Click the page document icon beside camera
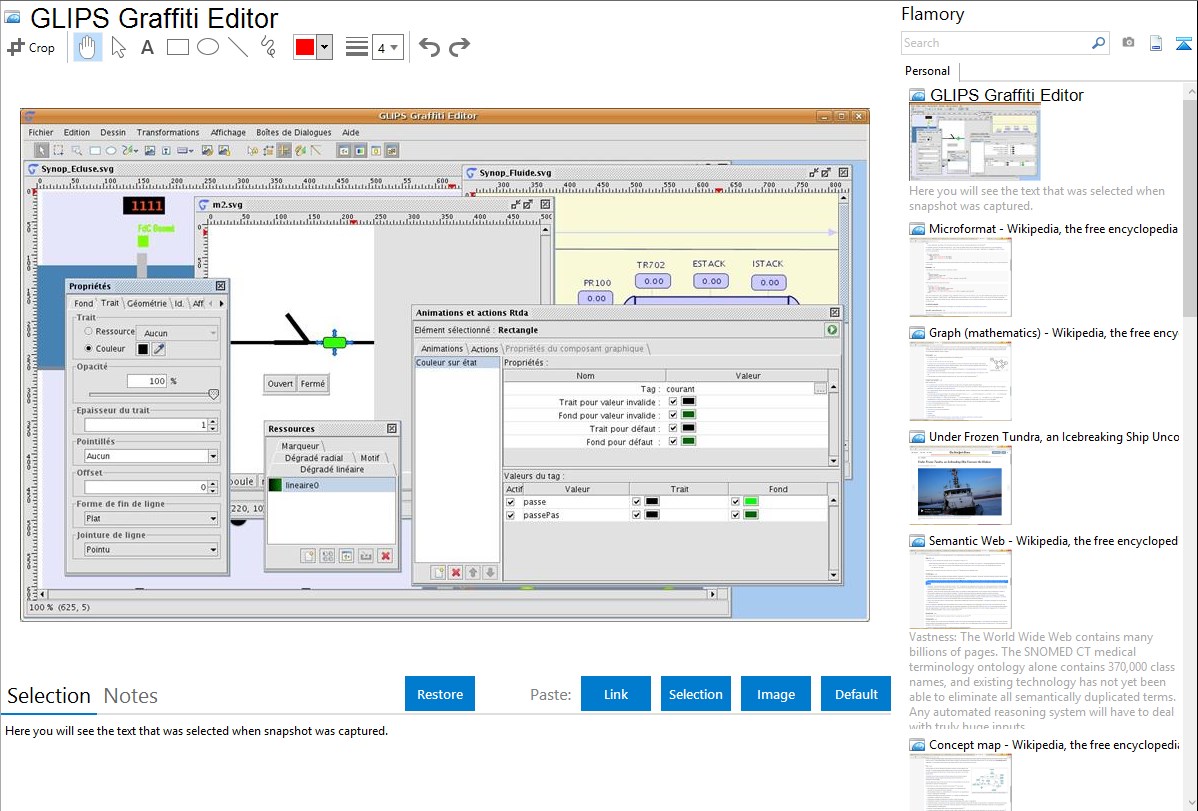This screenshot has width=1198, height=811. coord(1156,43)
